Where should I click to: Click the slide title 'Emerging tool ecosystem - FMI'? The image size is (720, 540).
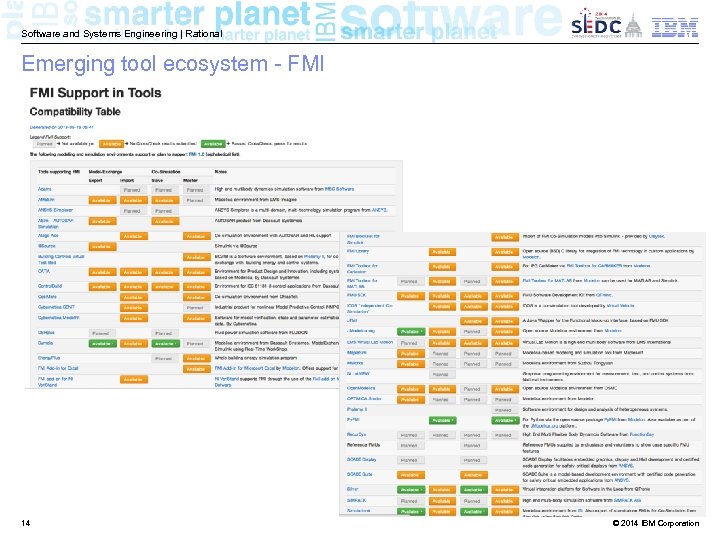click(173, 64)
